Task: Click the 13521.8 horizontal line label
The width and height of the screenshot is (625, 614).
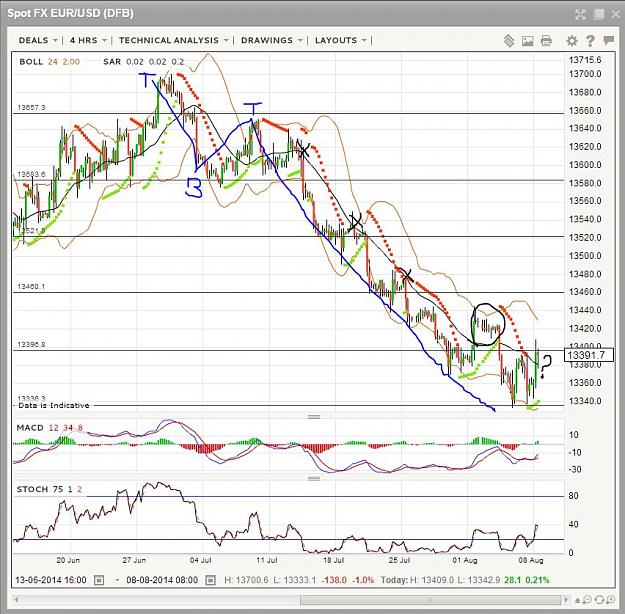Action: 31,230
